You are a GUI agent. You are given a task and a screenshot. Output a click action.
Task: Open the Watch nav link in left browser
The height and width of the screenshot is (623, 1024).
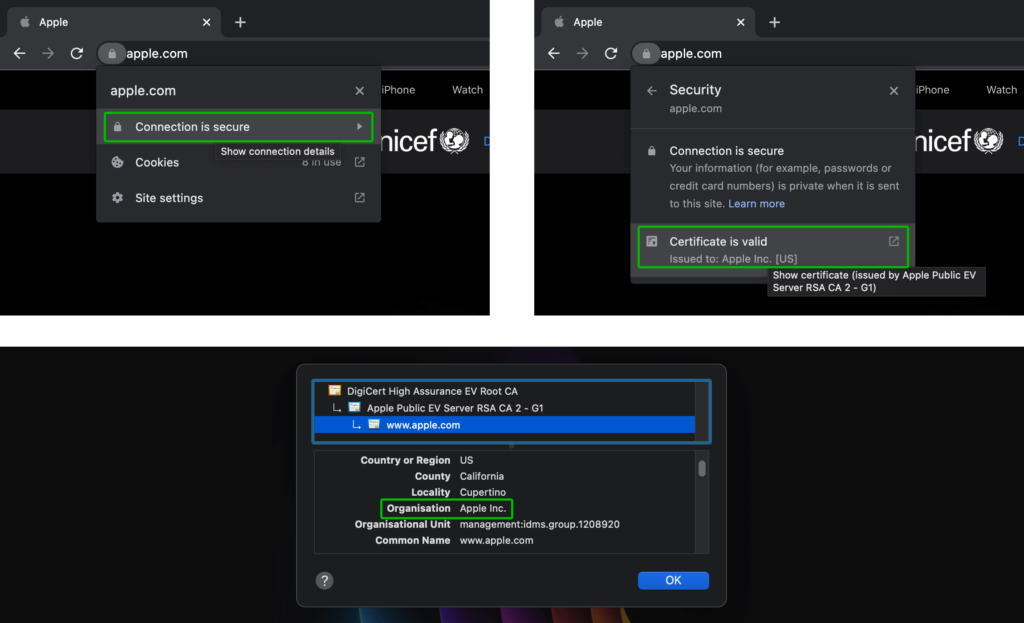pyautogui.click(x=468, y=90)
